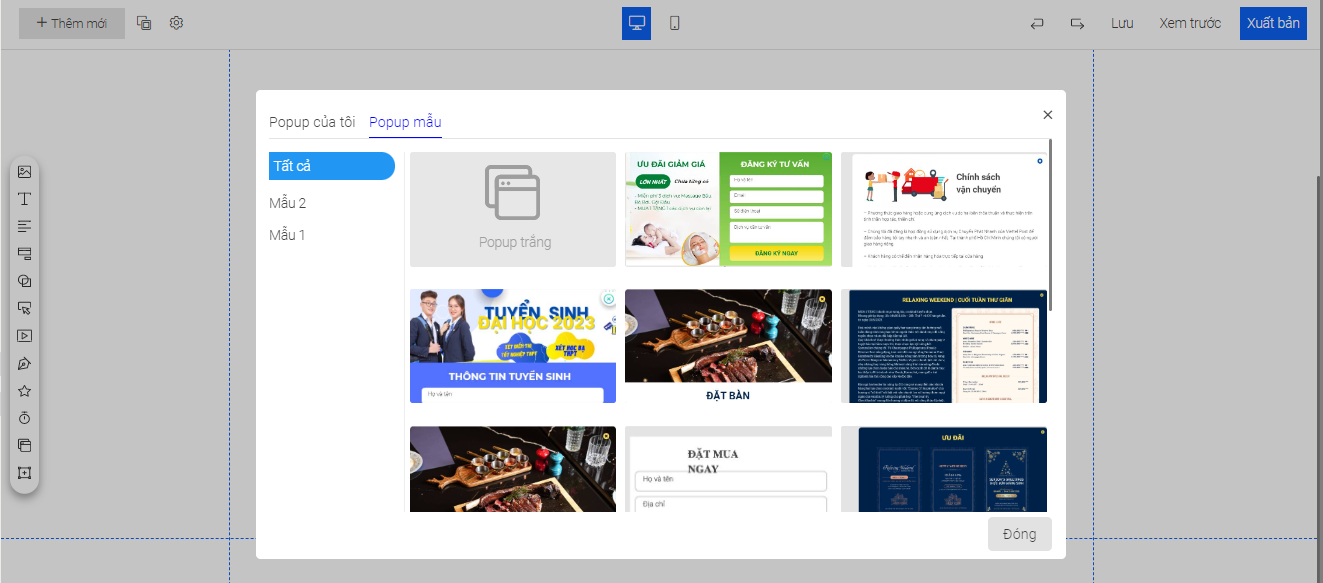The image size is (1323, 583).
Task: Open settings gear in top toolbar
Action: tap(176, 23)
